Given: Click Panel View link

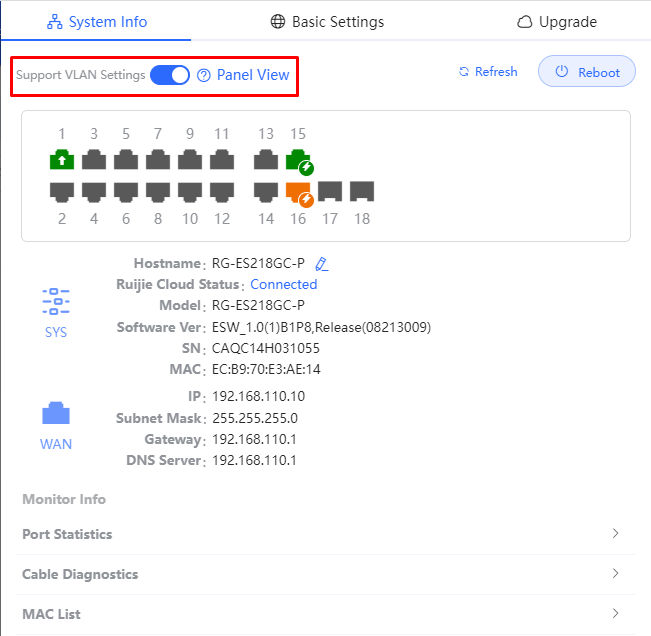Looking at the screenshot, I should pos(253,75).
